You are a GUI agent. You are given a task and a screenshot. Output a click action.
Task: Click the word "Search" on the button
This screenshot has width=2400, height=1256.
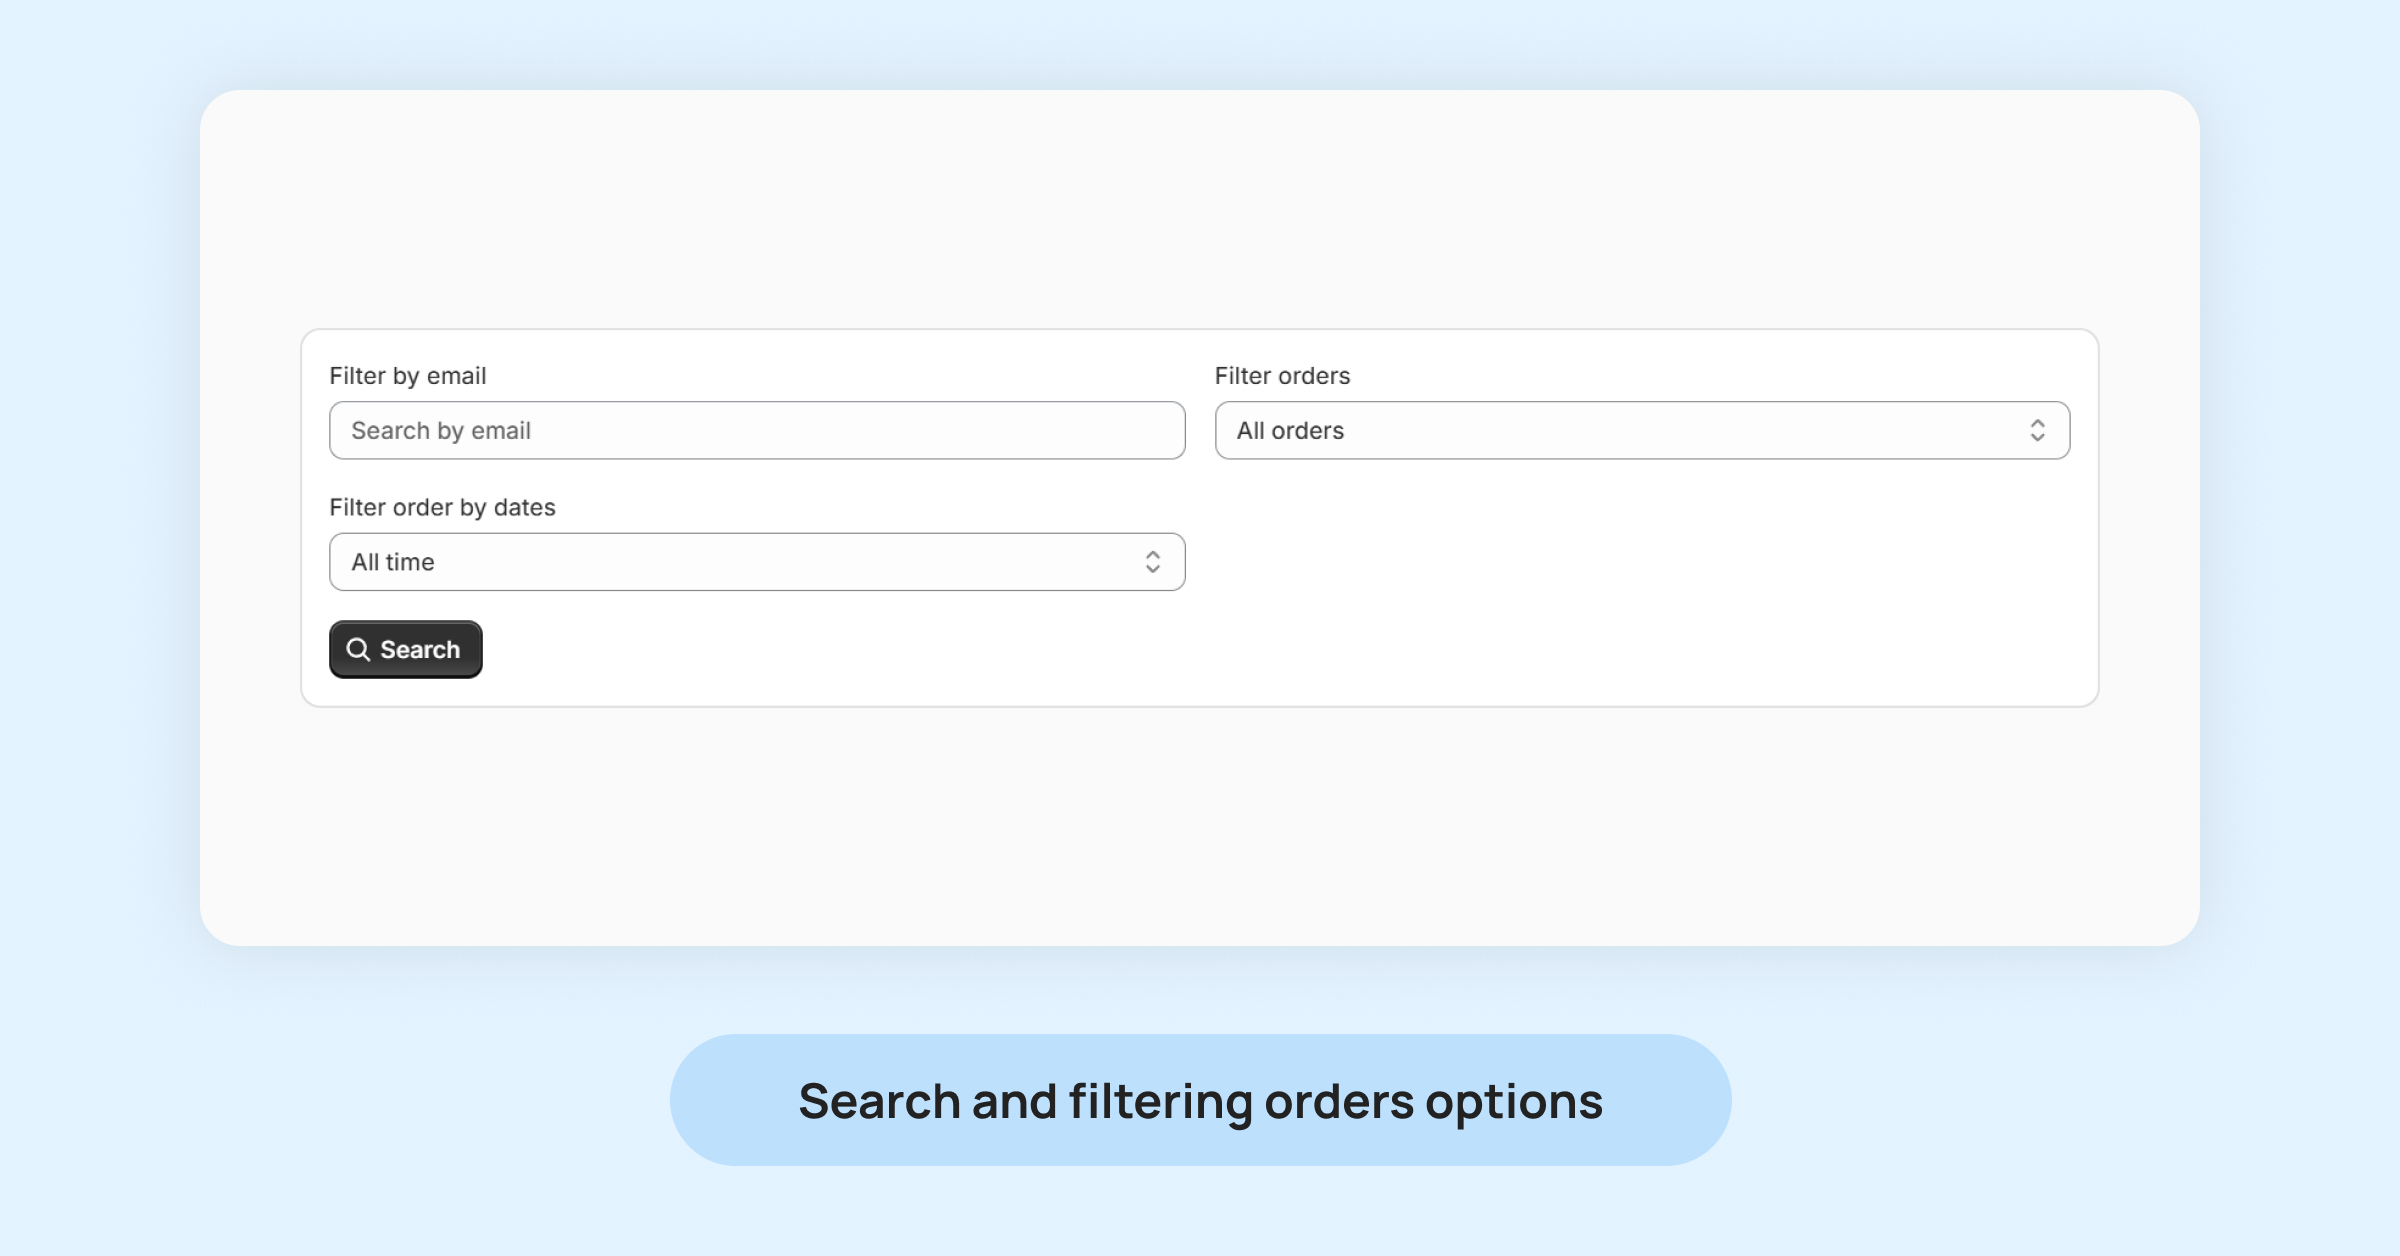tap(420, 650)
